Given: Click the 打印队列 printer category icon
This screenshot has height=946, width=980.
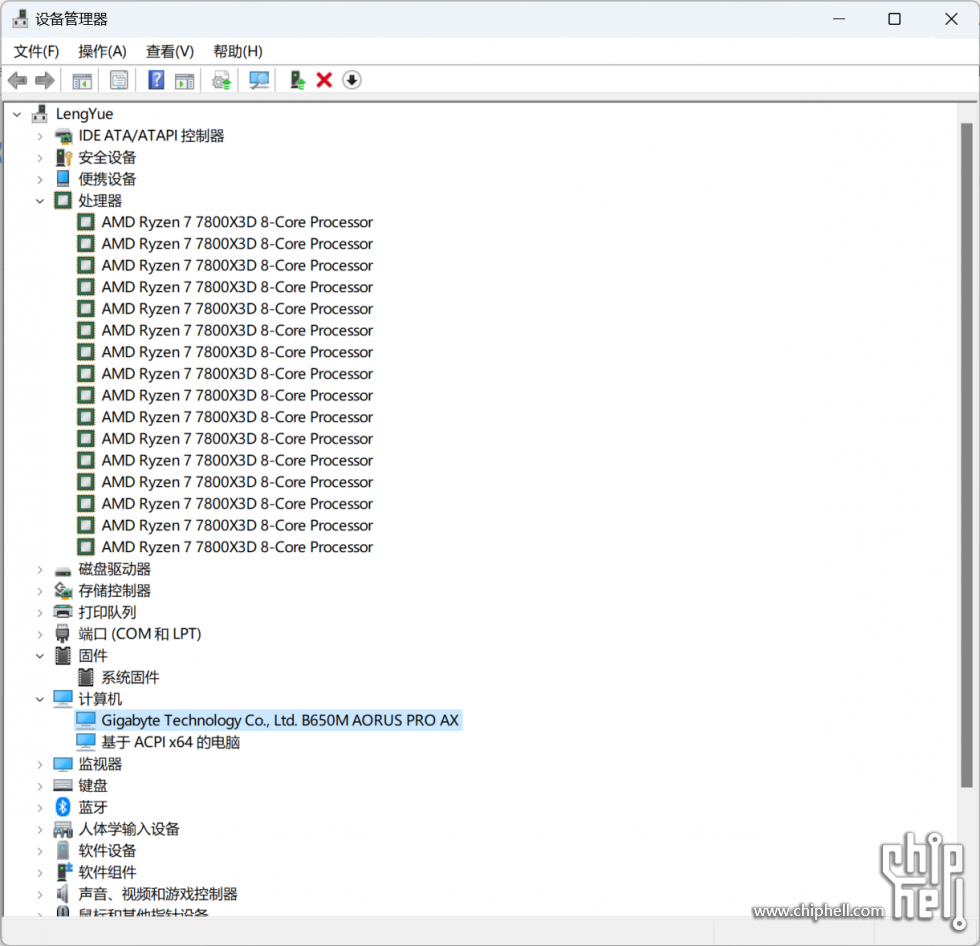Looking at the screenshot, I should click(63, 612).
